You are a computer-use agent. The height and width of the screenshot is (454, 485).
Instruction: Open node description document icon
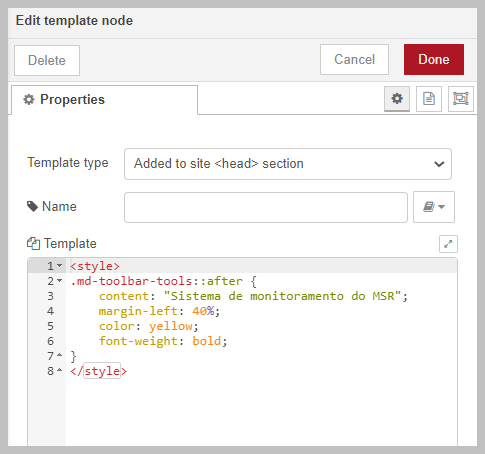click(429, 99)
